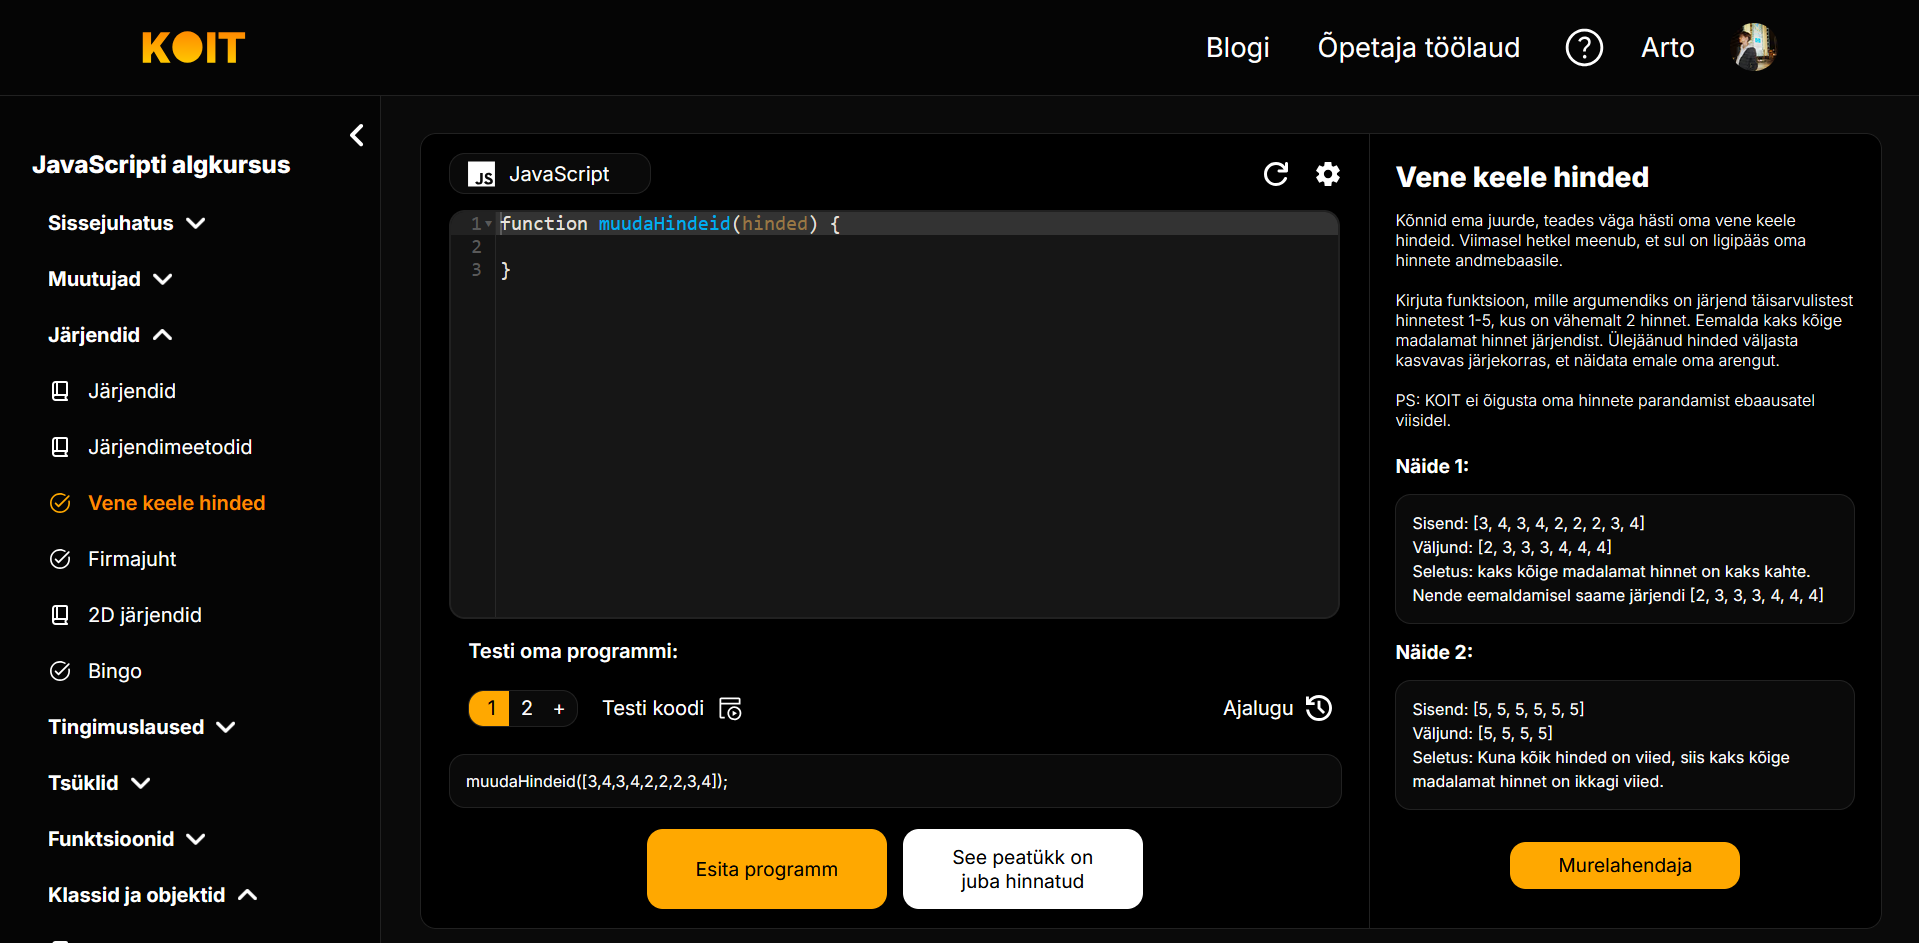Click the user profile avatar
The height and width of the screenshot is (943, 1919).
(x=1753, y=47)
